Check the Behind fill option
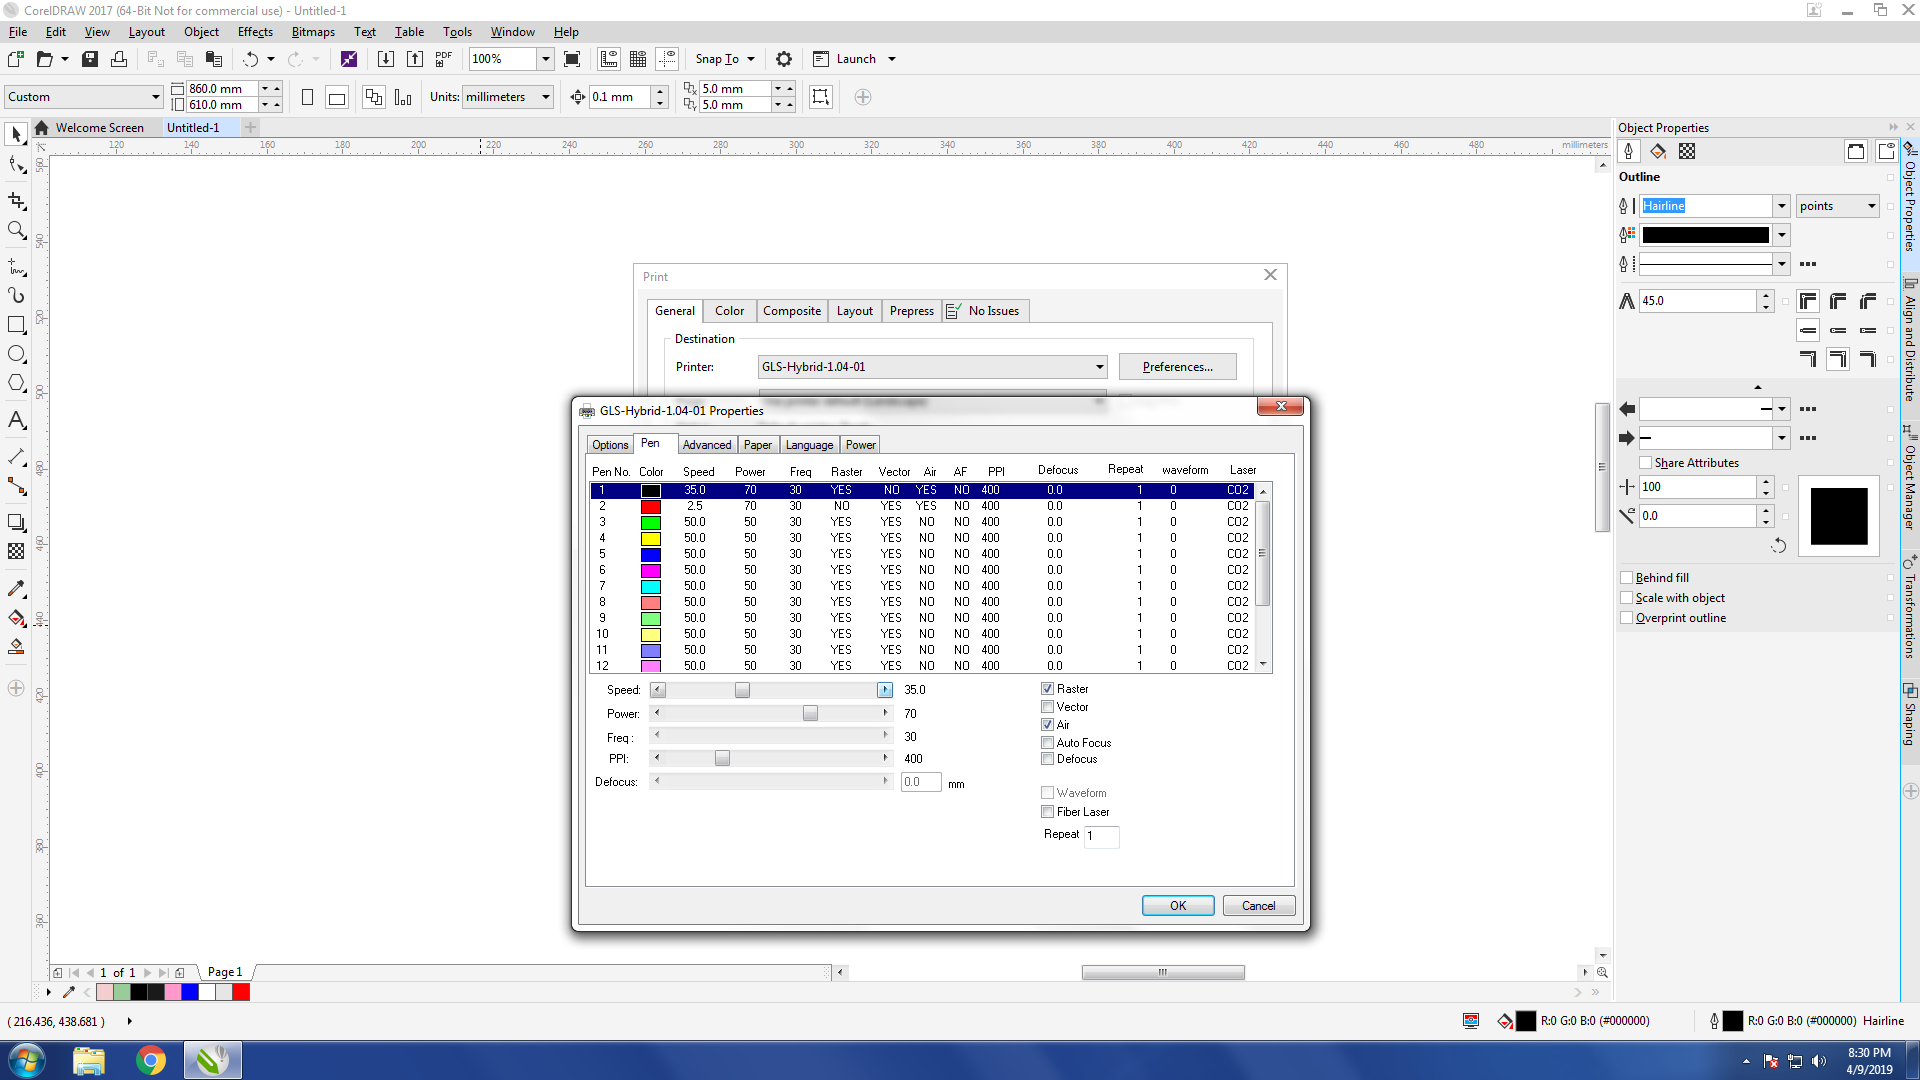The image size is (1920, 1080). pyautogui.click(x=1627, y=578)
